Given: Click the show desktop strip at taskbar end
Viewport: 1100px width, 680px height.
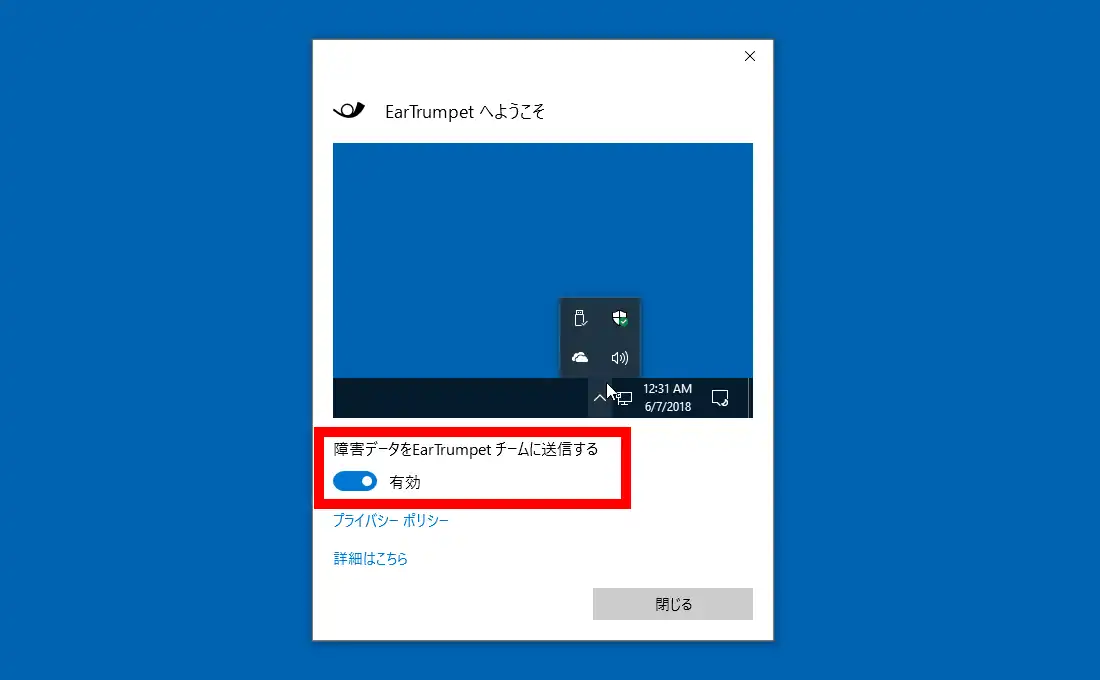Looking at the screenshot, I should 749,398.
